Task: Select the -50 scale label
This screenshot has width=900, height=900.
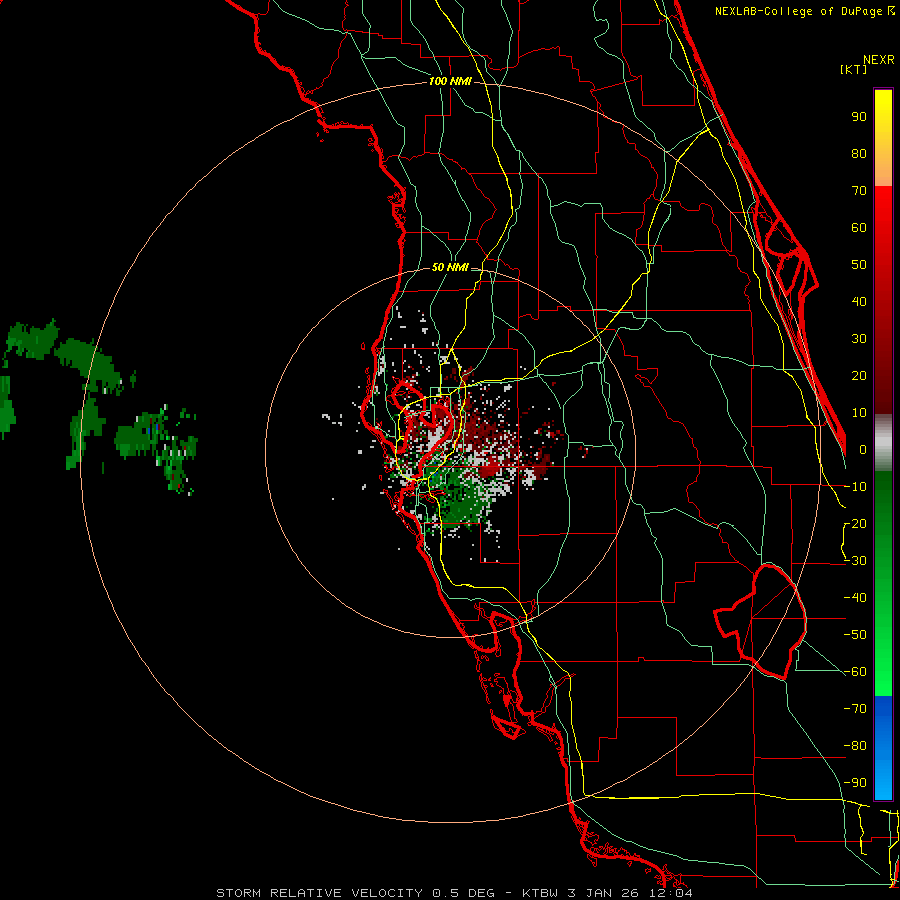Action: pyautogui.click(x=855, y=635)
